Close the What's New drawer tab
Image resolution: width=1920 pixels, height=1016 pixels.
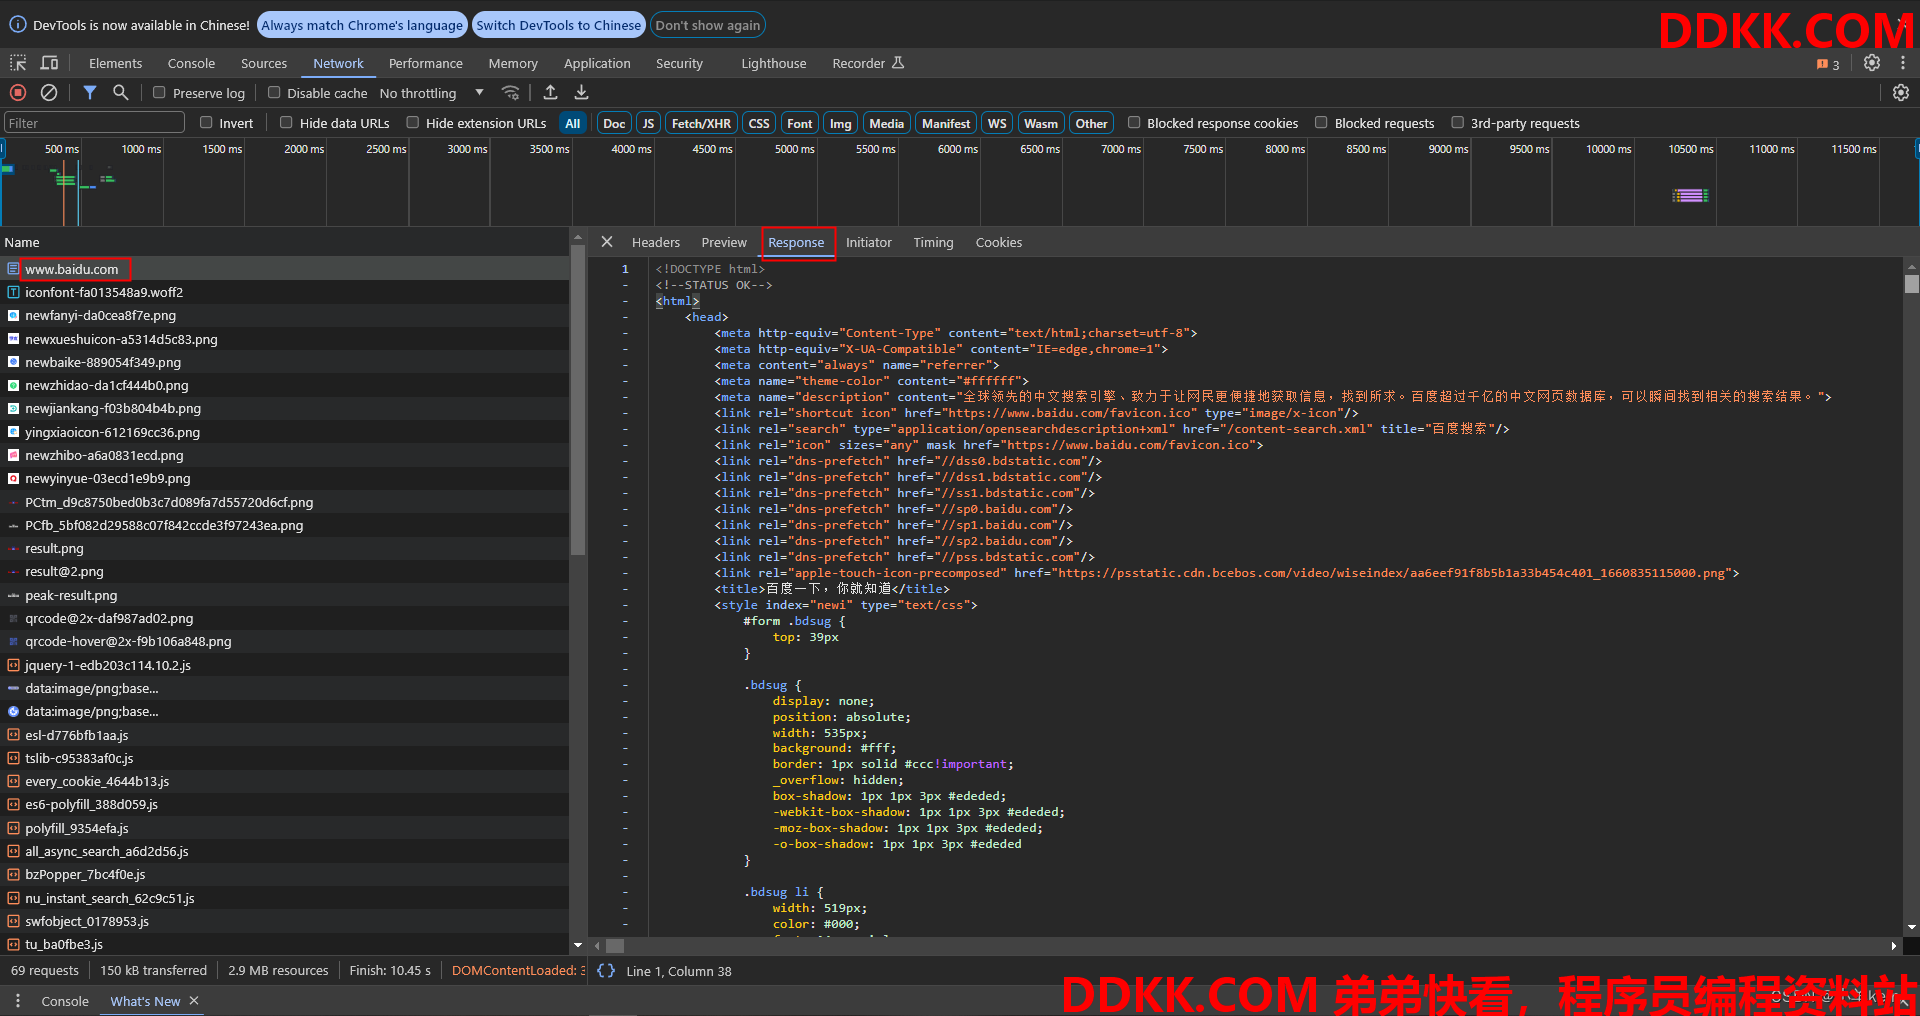click(x=194, y=1000)
